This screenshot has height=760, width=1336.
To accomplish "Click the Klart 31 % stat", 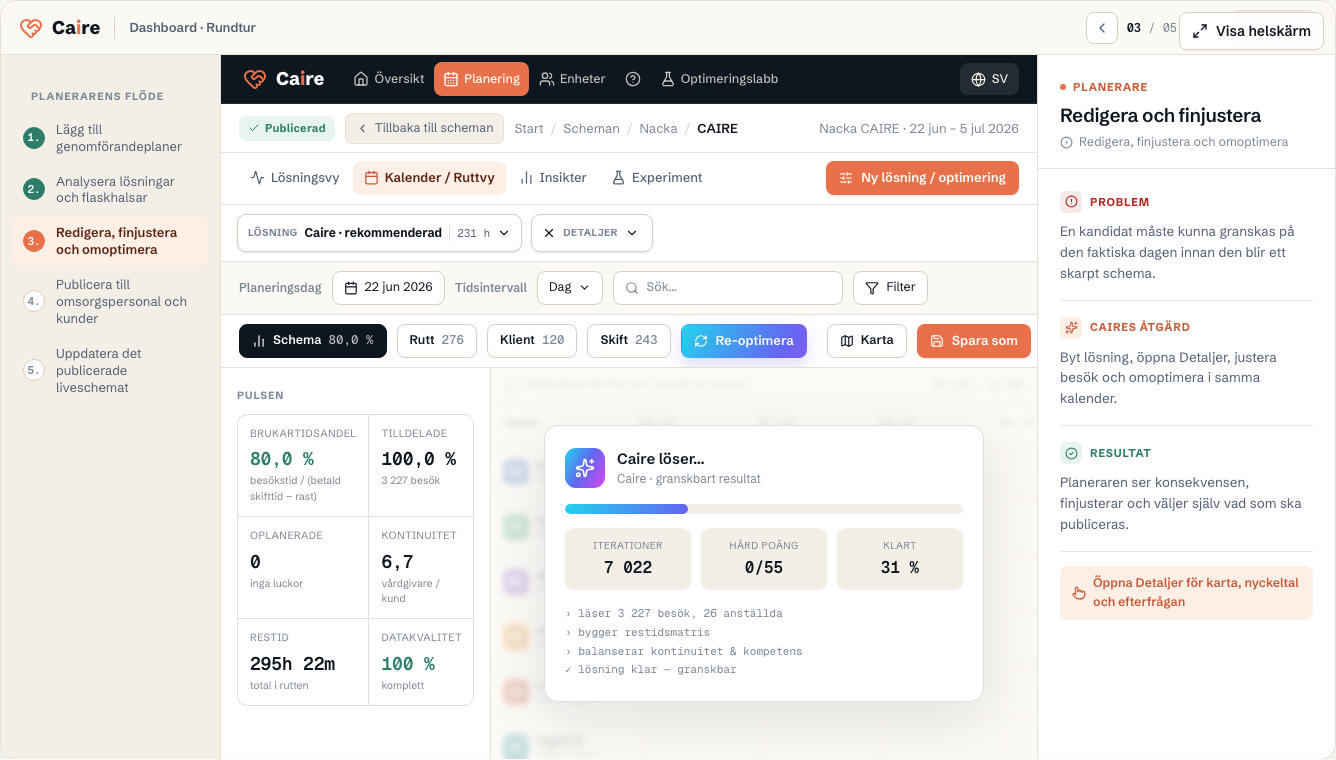I will [x=900, y=559].
